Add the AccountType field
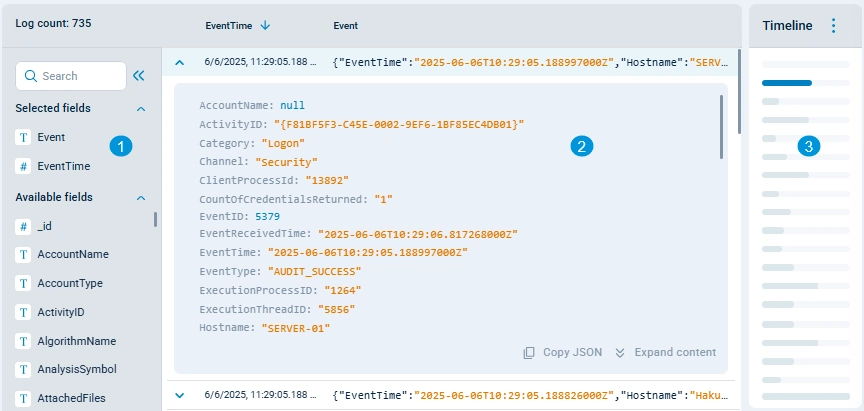This screenshot has height=411, width=864. coord(70,283)
